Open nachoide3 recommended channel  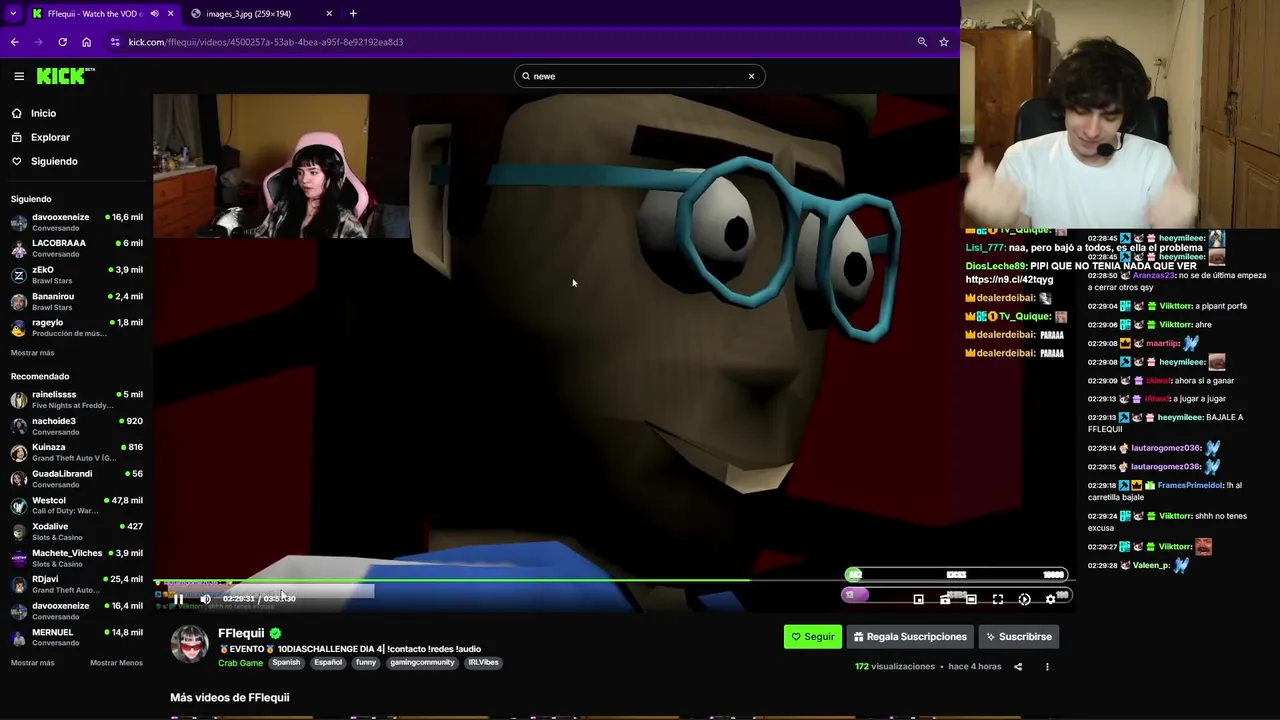coord(76,426)
